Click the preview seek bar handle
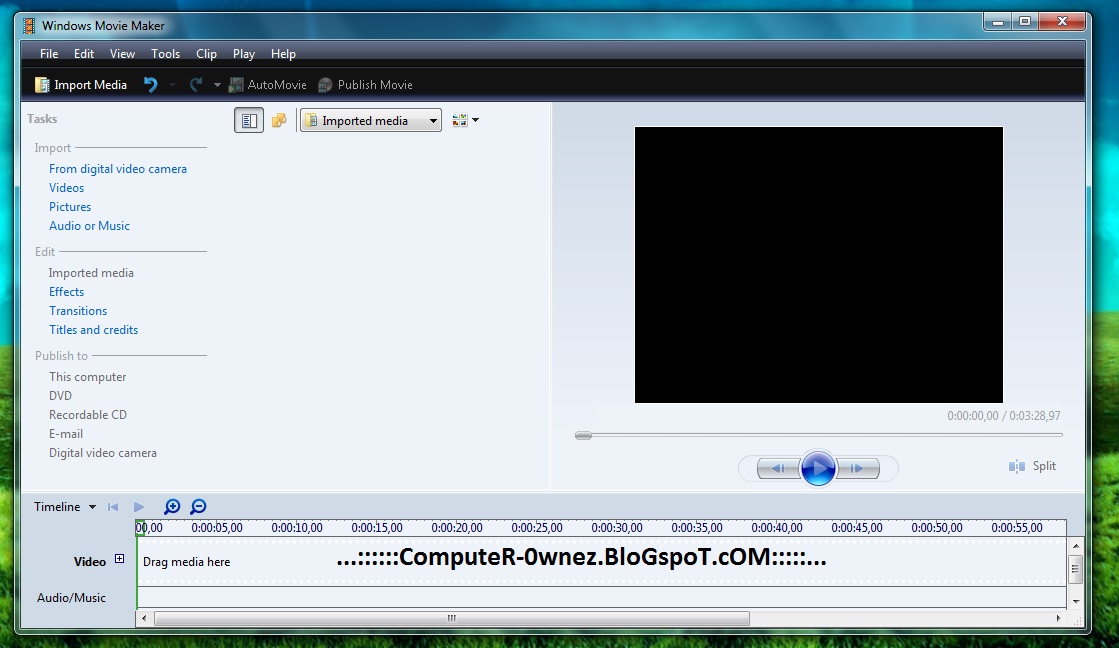 [583, 435]
